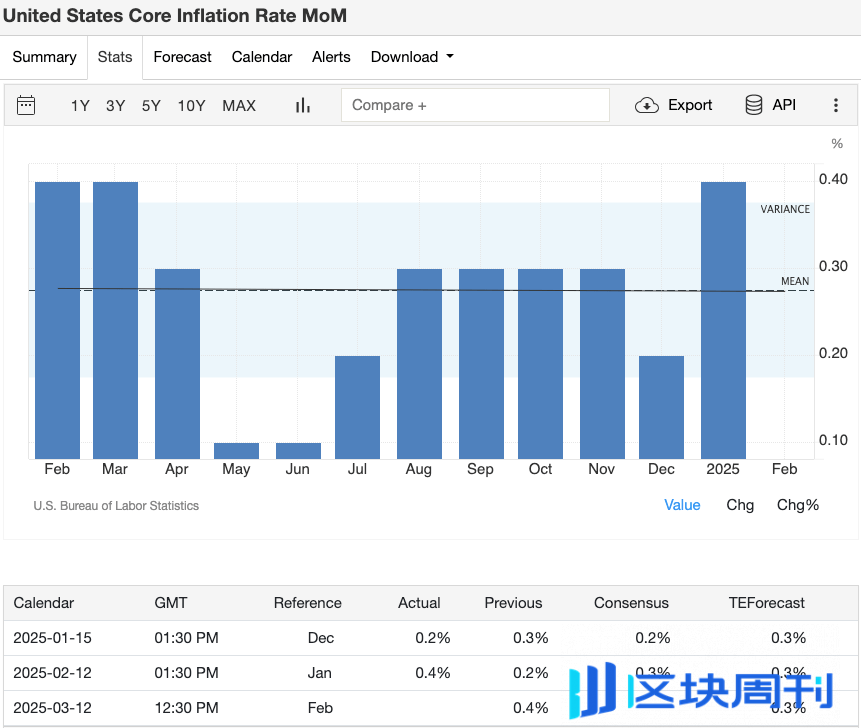Open the Calendar tab

[262, 57]
